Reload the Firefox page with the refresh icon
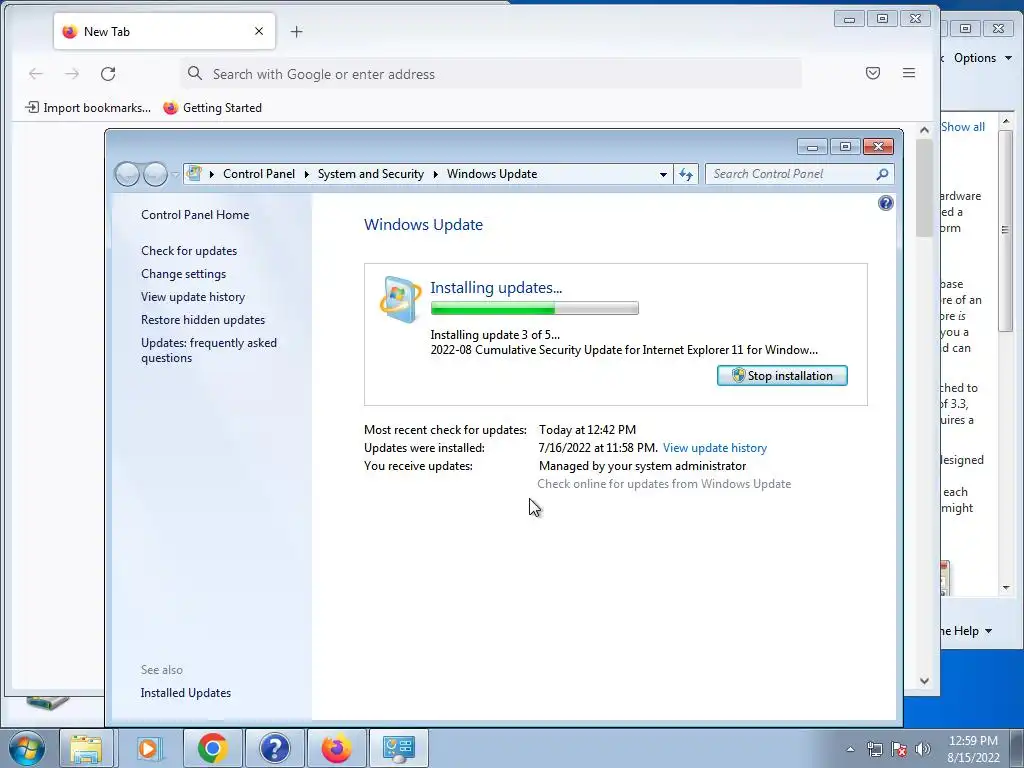The image size is (1024, 768). click(108, 74)
